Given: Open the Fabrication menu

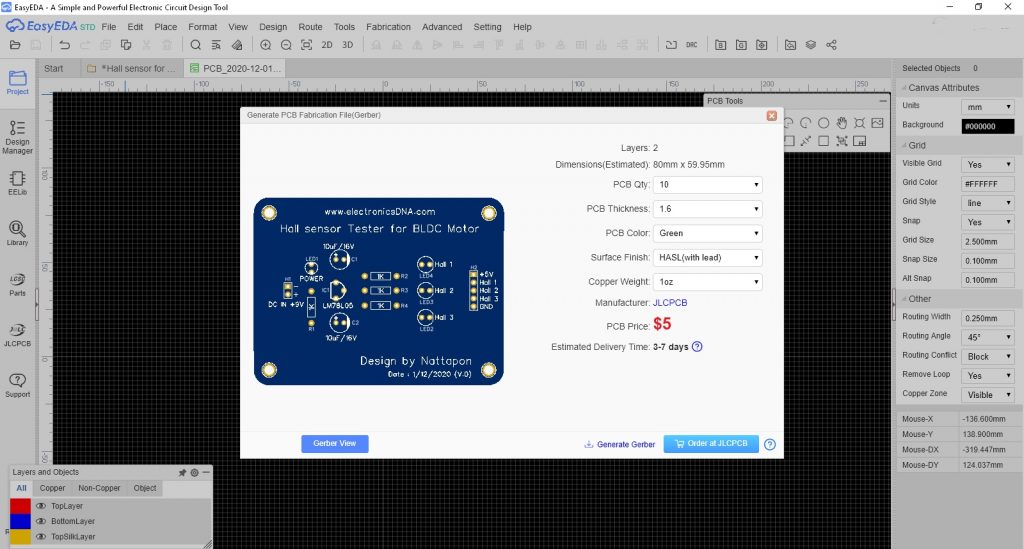Looking at the screenshot, I should (389, 27).
